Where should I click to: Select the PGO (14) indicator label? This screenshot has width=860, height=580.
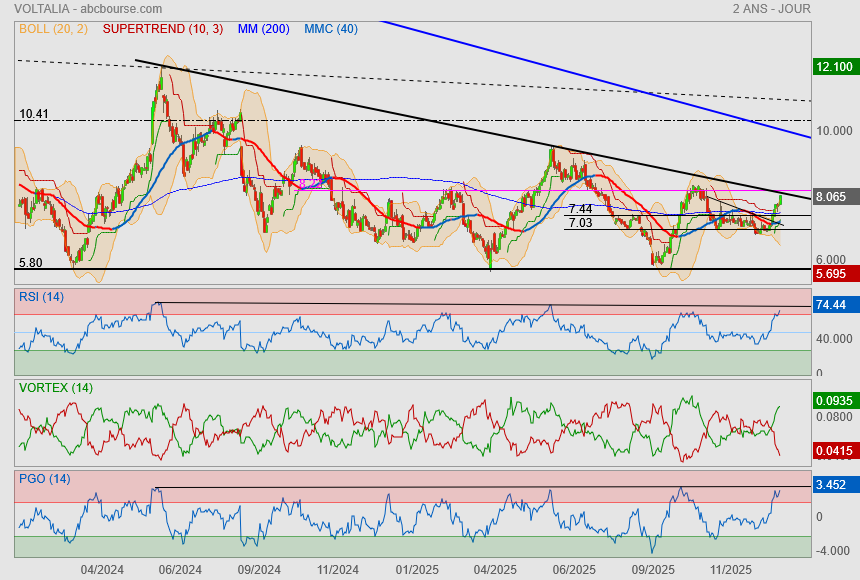point(42,478)
